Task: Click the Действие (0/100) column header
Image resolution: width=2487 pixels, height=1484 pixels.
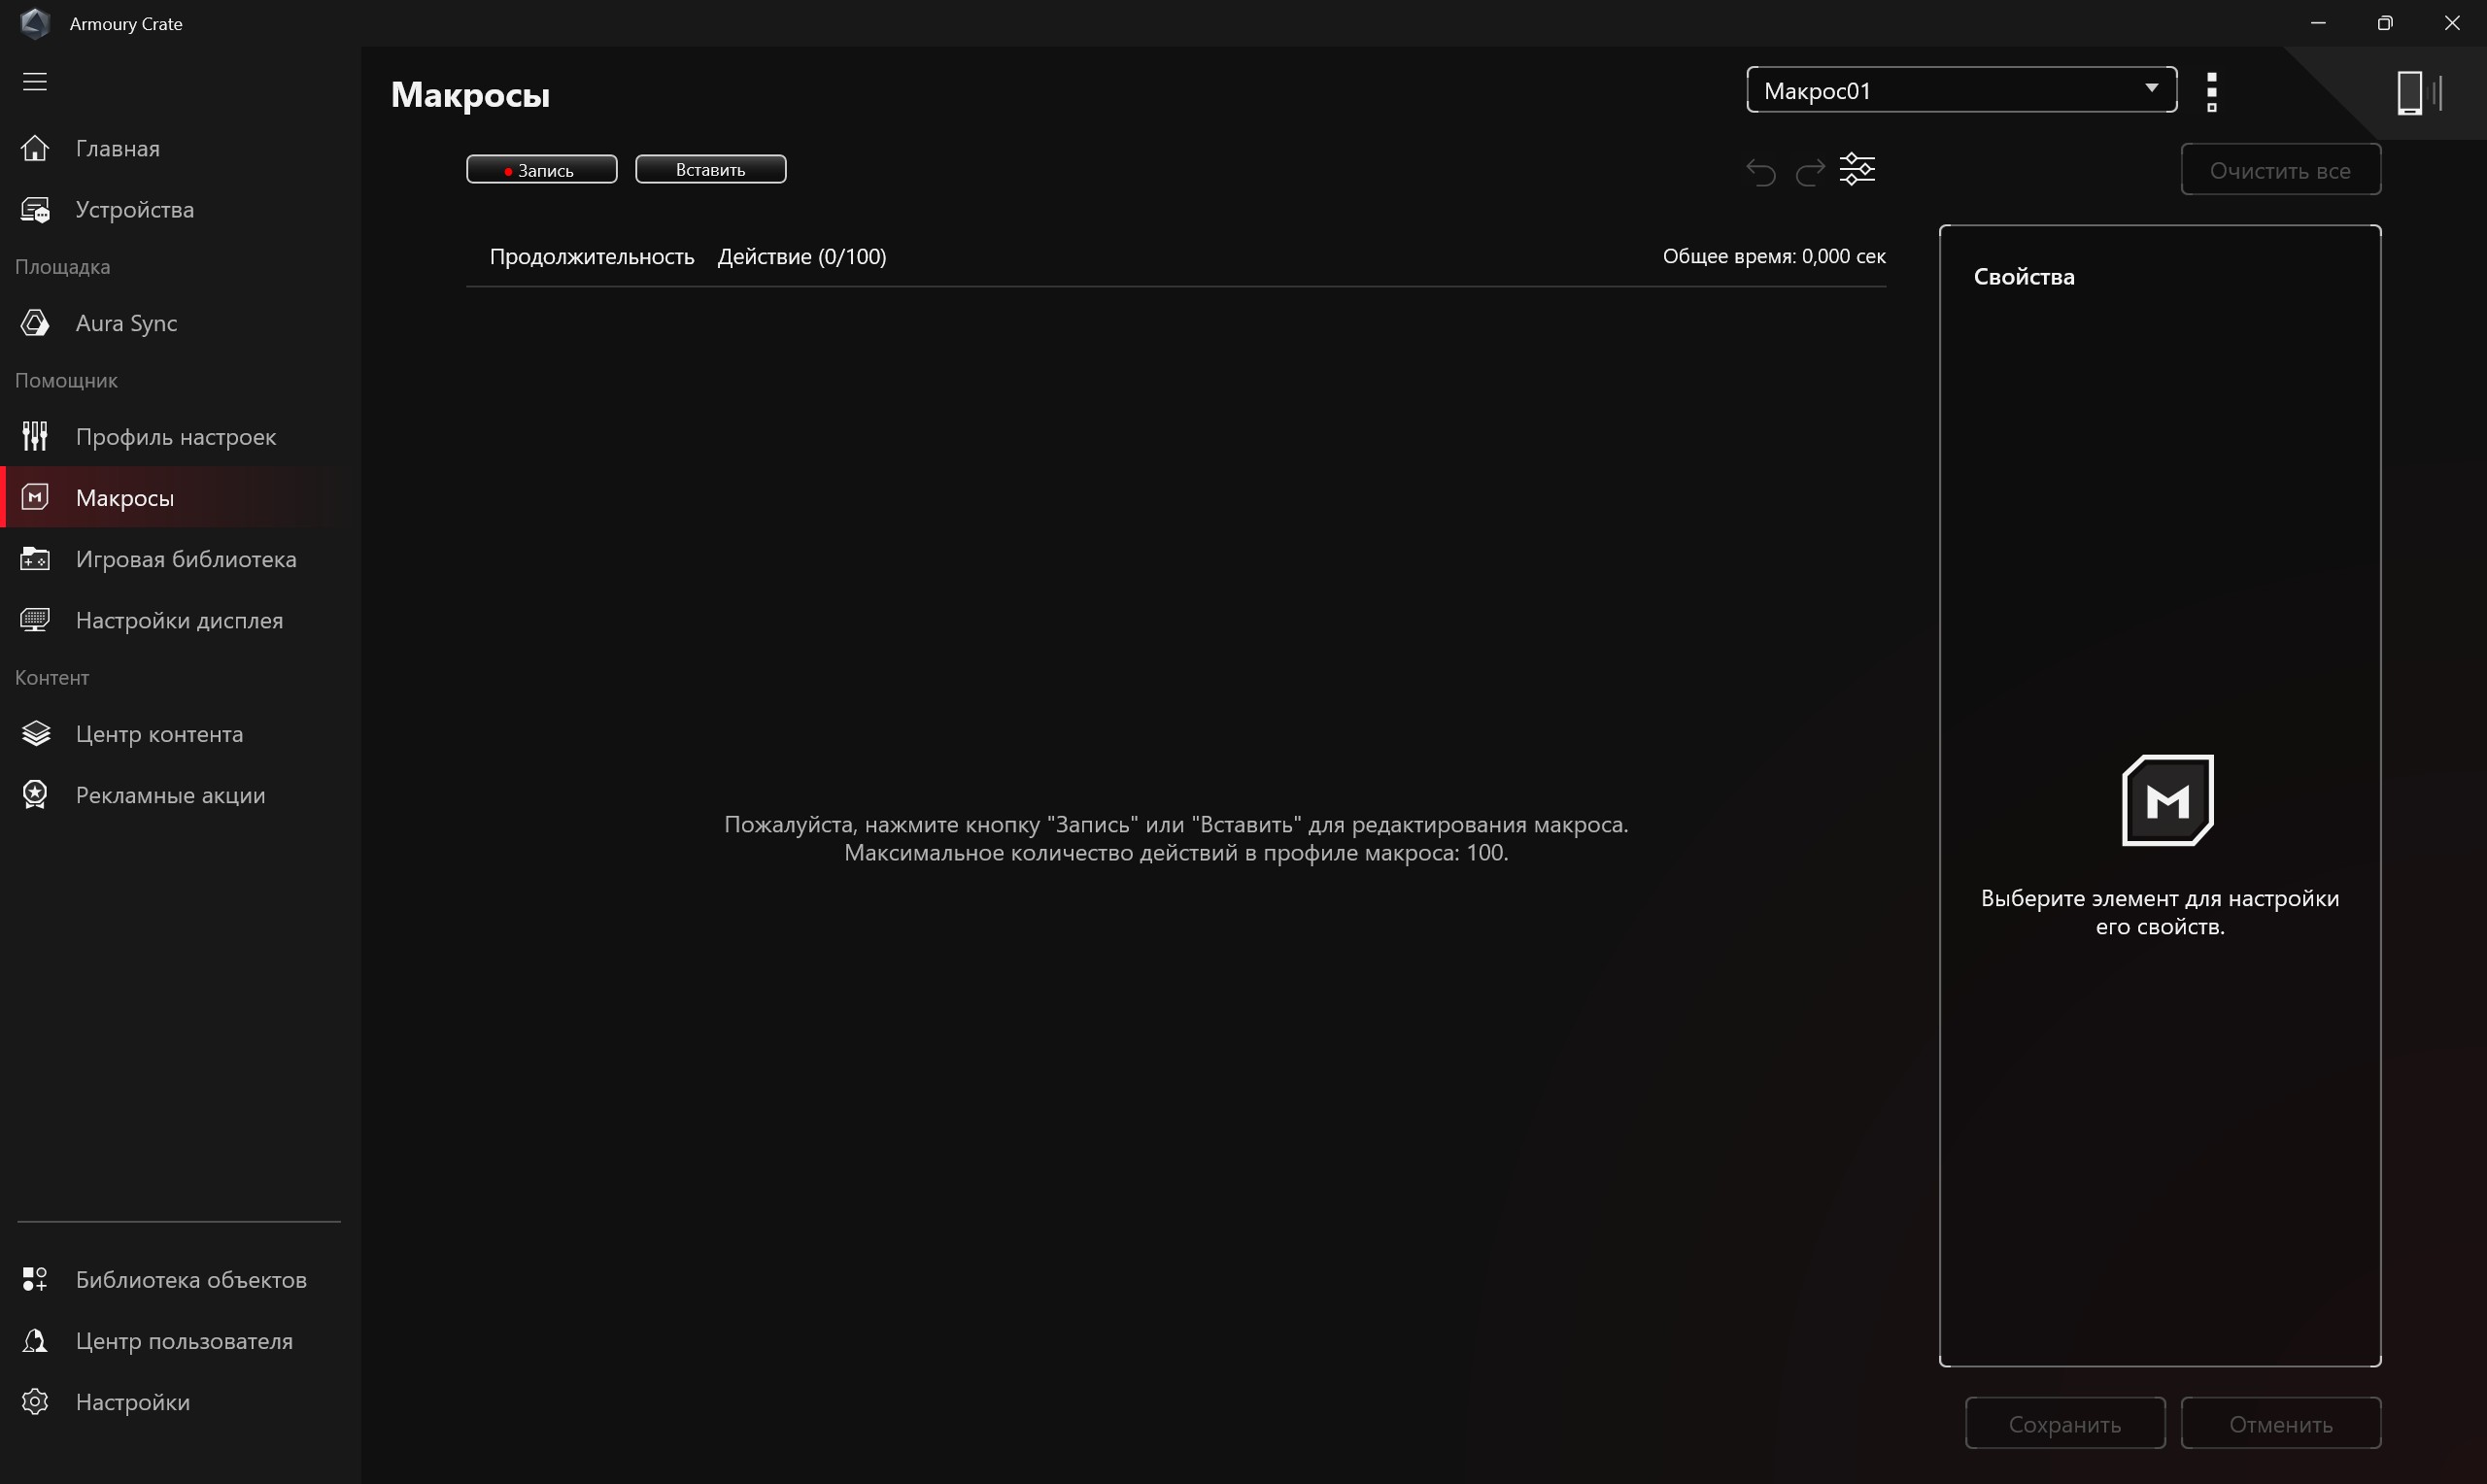Action: click(x=802, y=256)
